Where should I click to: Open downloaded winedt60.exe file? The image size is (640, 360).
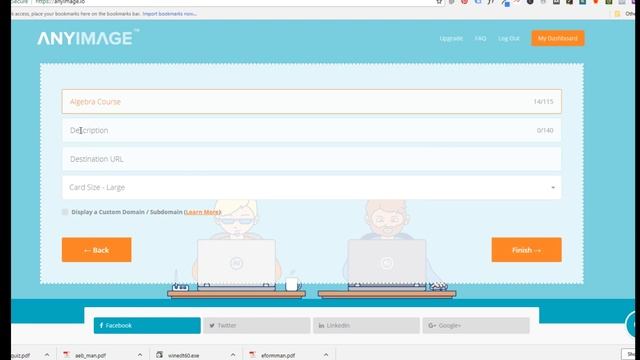click(183, 356)
